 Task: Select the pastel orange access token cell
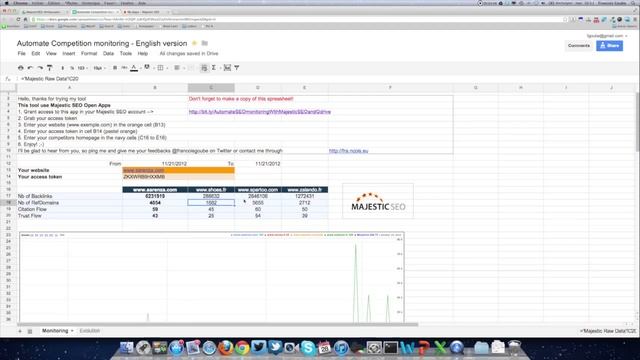coord(178,177)
